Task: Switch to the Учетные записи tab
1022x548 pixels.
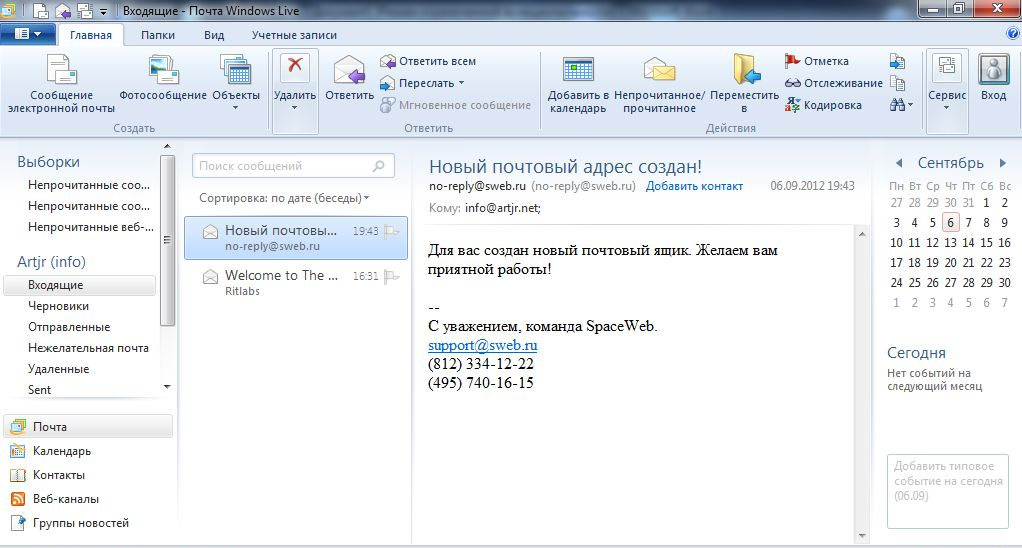Action: click(x=295, y=35)
